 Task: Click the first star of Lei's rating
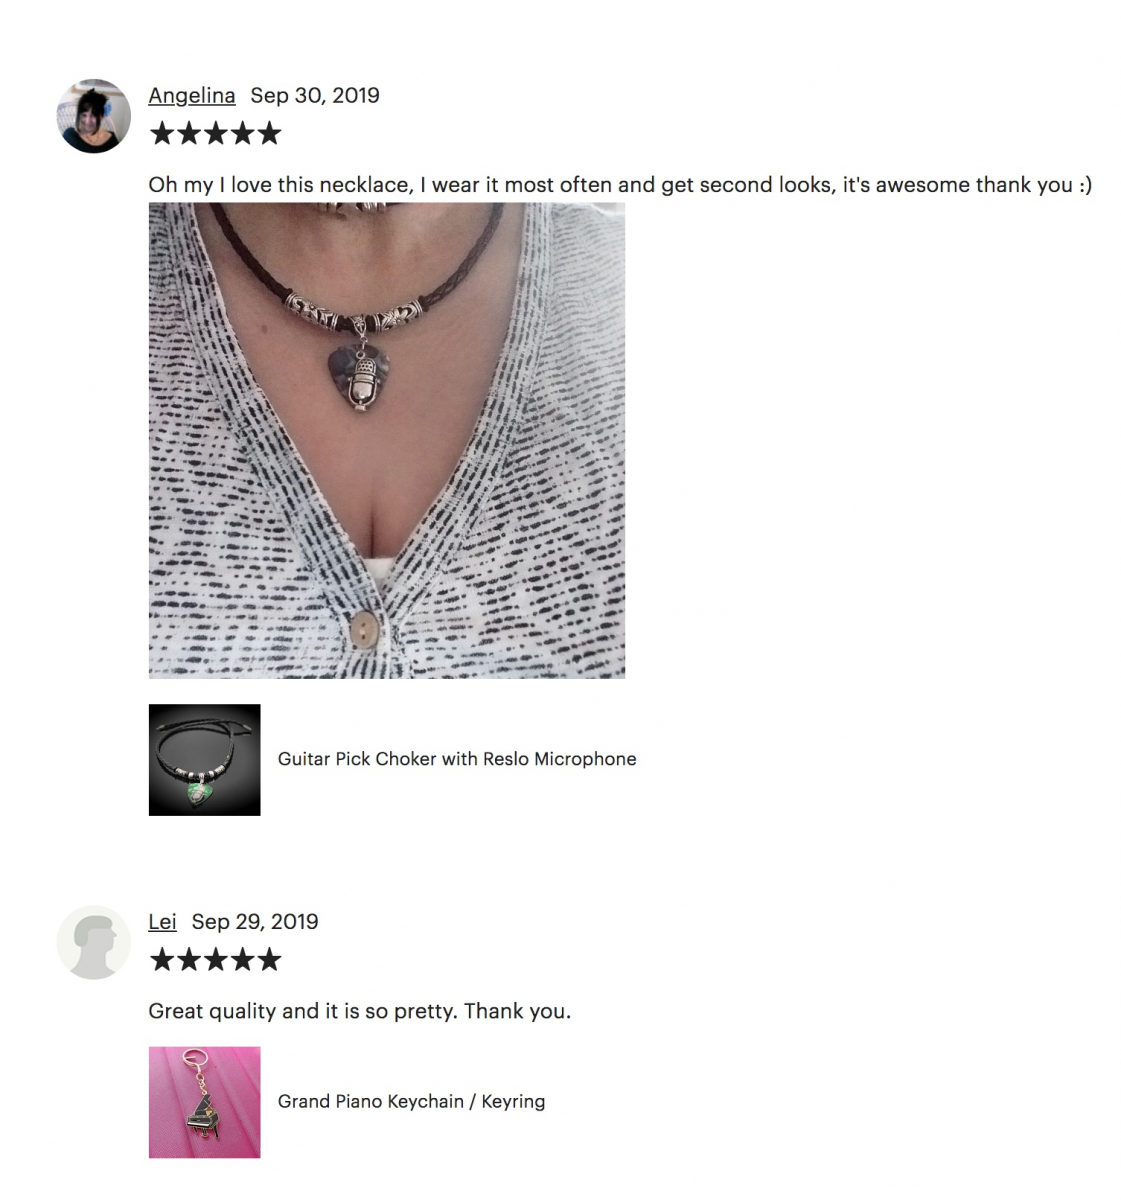click(161, 961)
